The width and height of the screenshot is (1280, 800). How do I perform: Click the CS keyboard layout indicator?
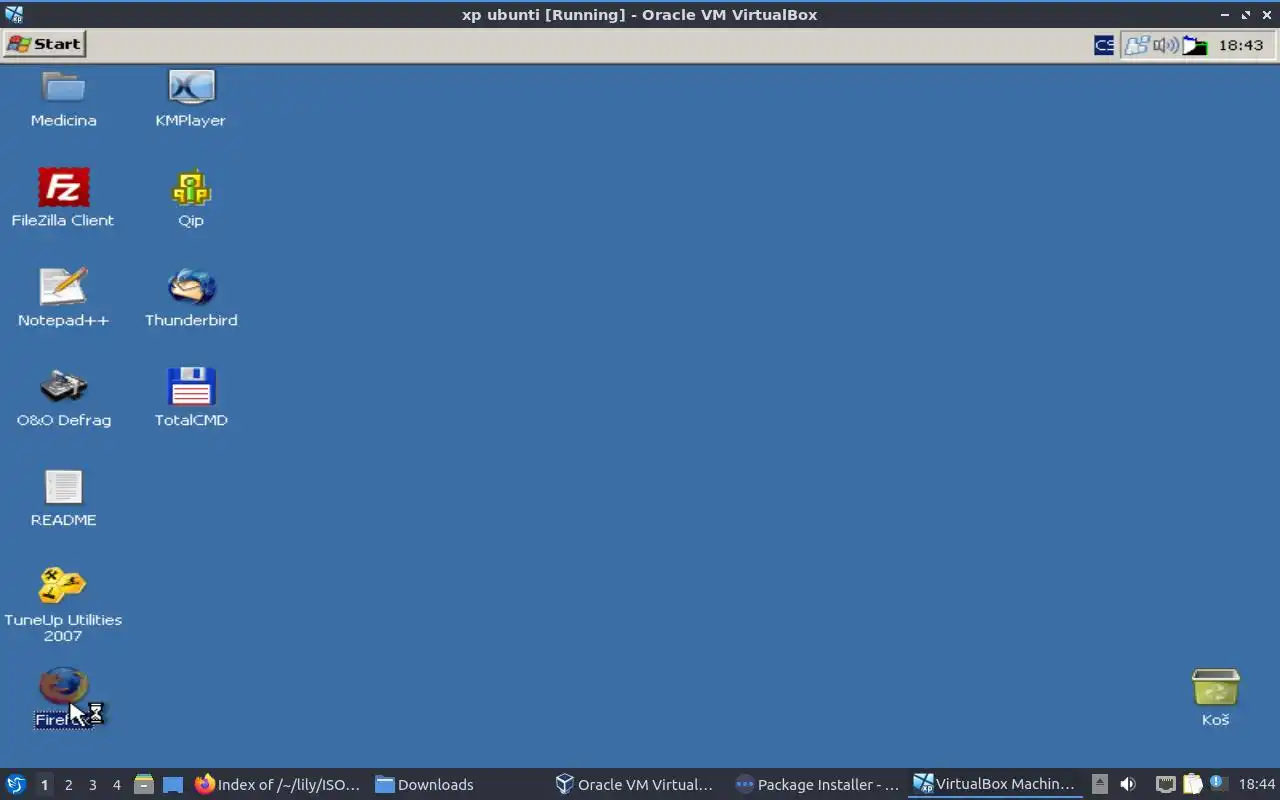click(x=1104, y=45)
